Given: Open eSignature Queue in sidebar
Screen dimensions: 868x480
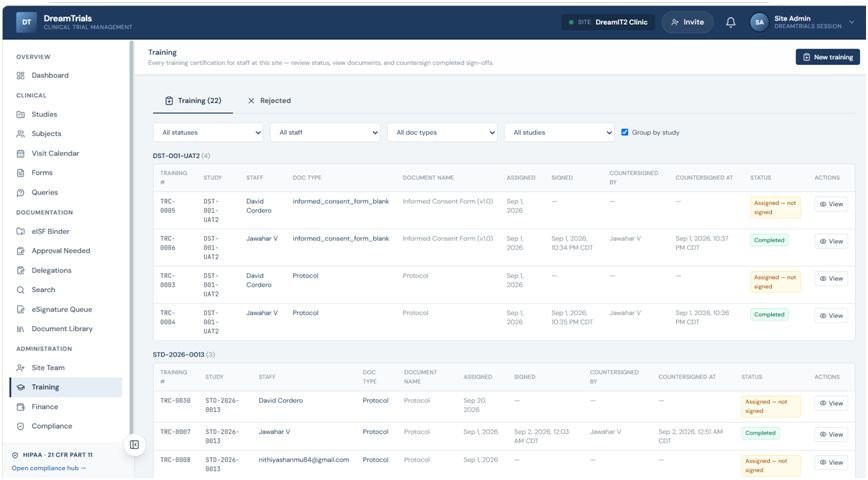Looking at the screenshot, I should tap(65, 309).
